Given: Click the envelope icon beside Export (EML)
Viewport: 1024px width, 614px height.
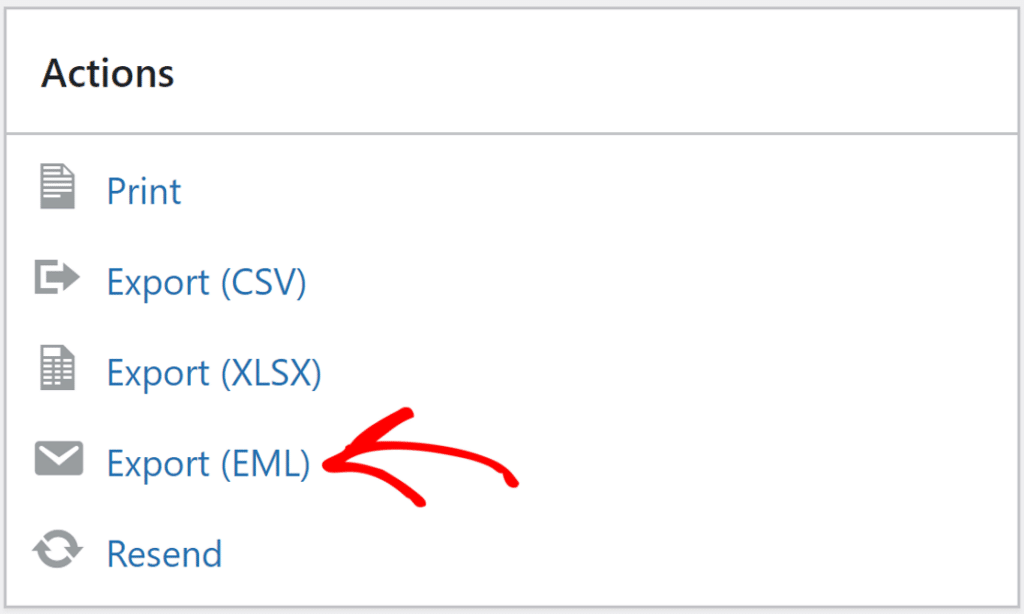Looking at the screenshot, I should click(x=58, y=459).
